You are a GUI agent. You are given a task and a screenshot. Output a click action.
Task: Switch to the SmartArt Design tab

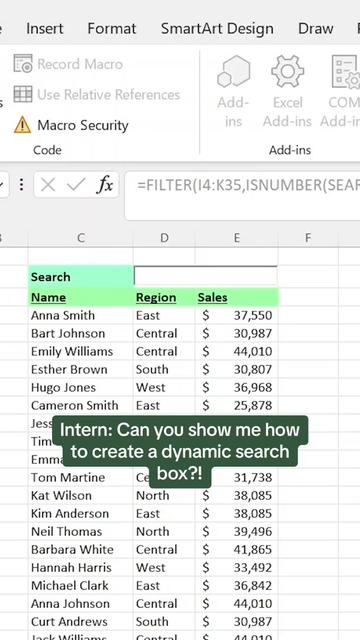(217, 29)
